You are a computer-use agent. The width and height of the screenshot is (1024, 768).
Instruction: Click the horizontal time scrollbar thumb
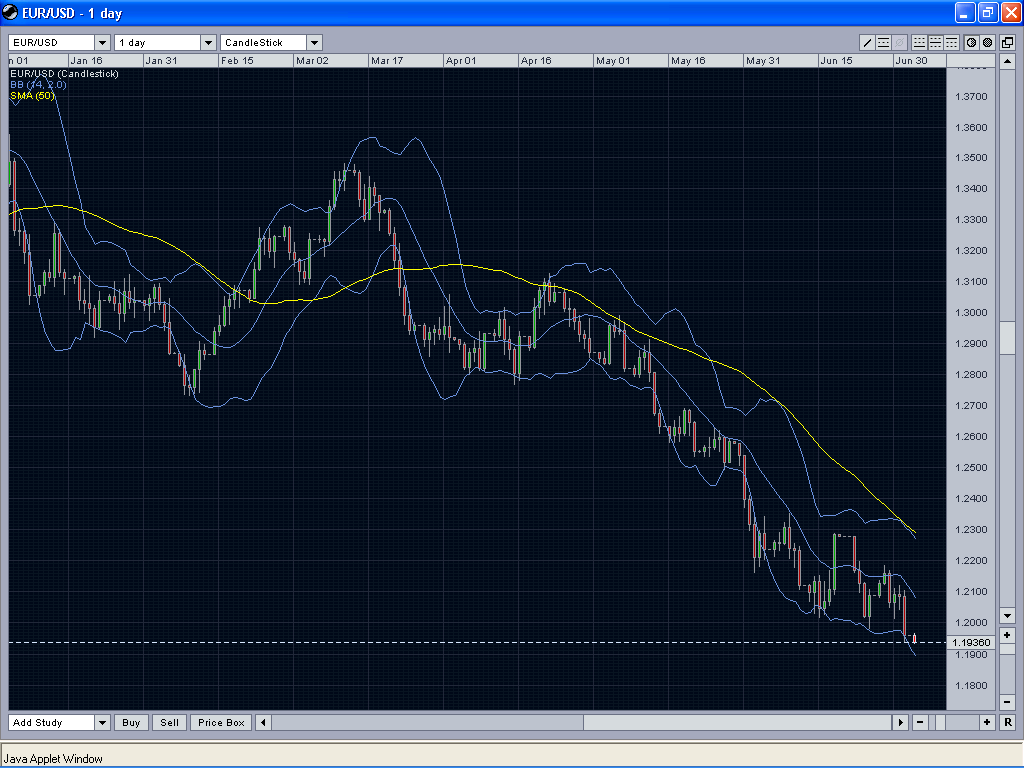point(737,723)
